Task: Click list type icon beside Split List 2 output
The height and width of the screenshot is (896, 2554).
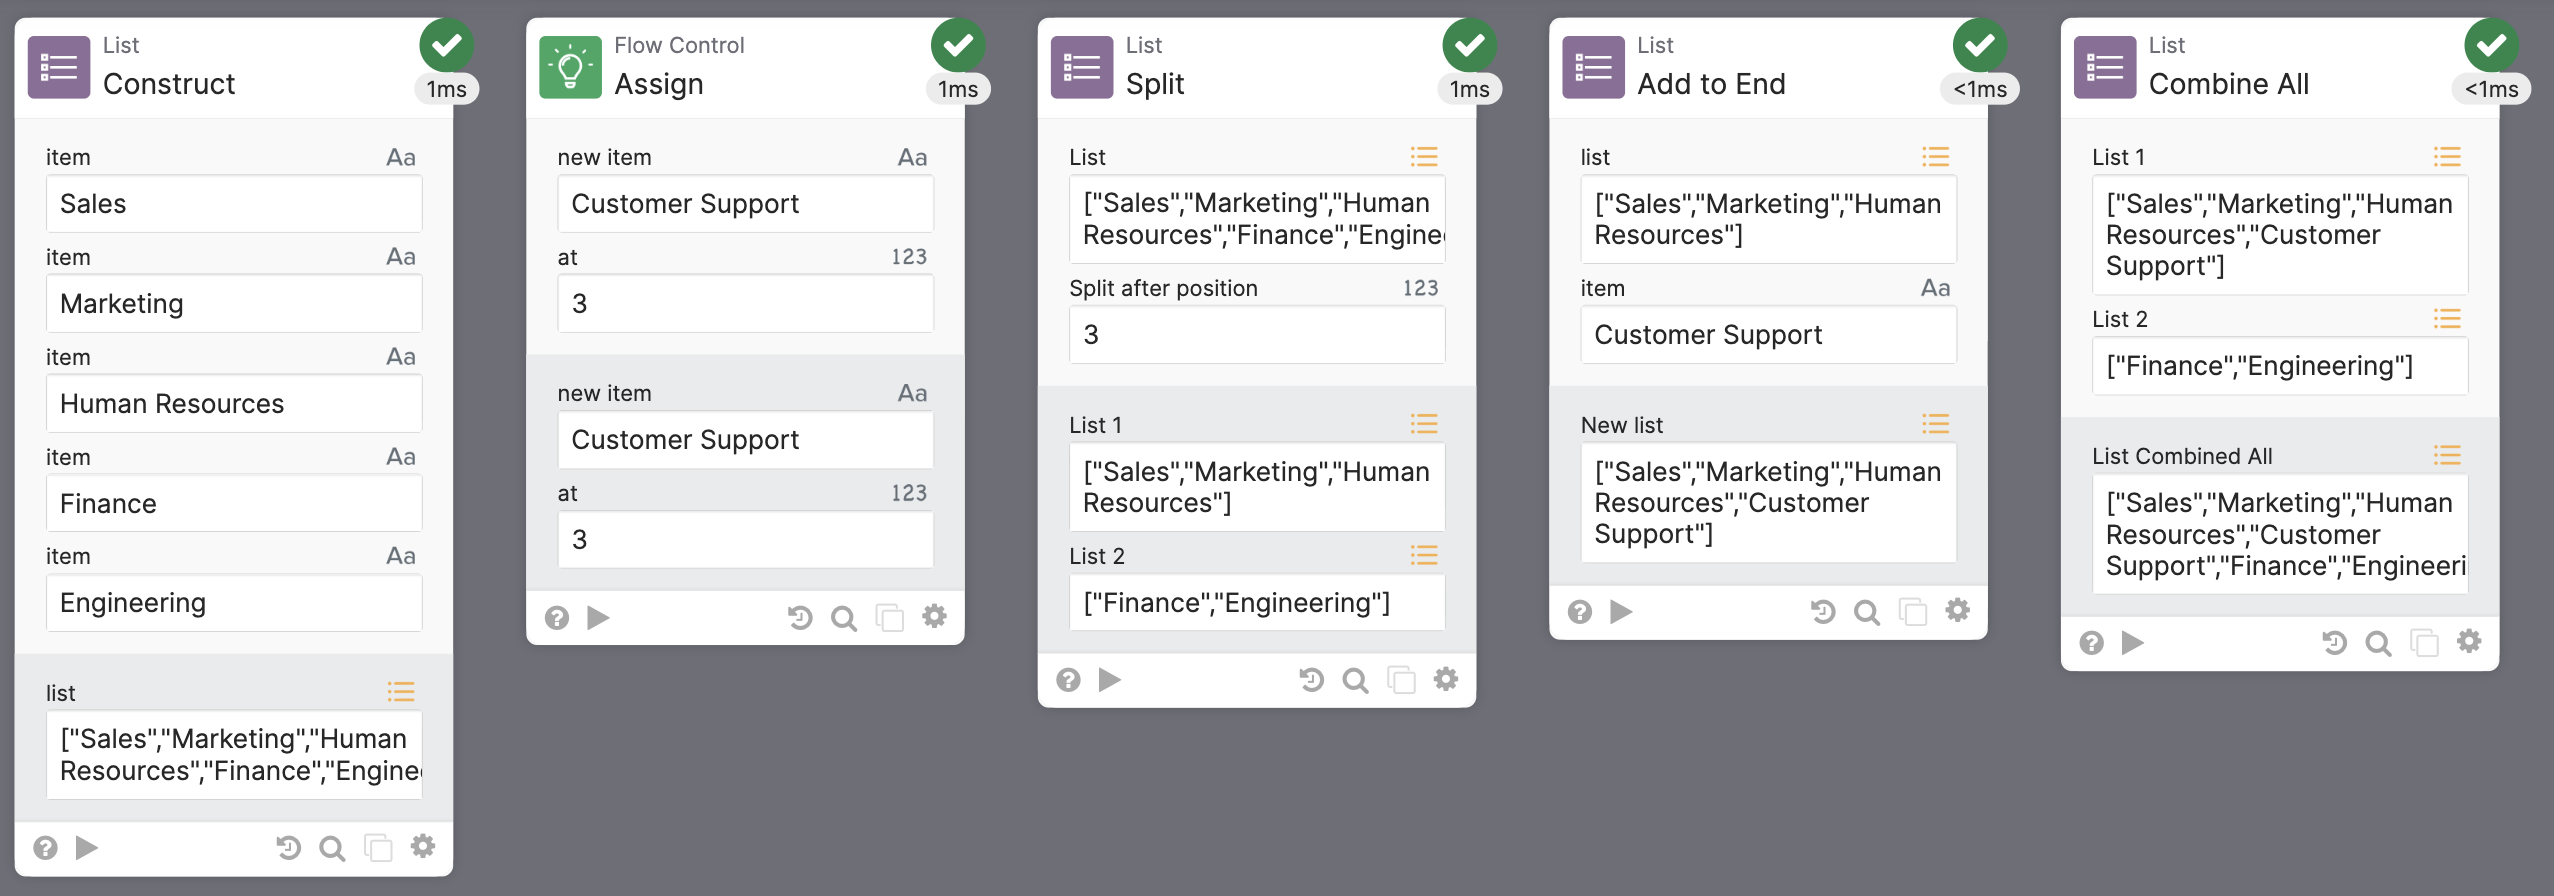Action: (1424, 556)
